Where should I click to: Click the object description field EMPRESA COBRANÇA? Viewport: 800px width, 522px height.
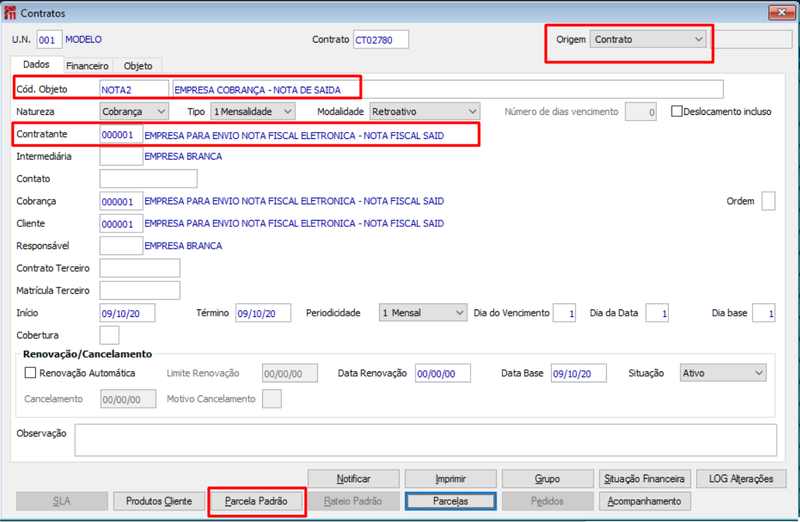pos(447,89)
